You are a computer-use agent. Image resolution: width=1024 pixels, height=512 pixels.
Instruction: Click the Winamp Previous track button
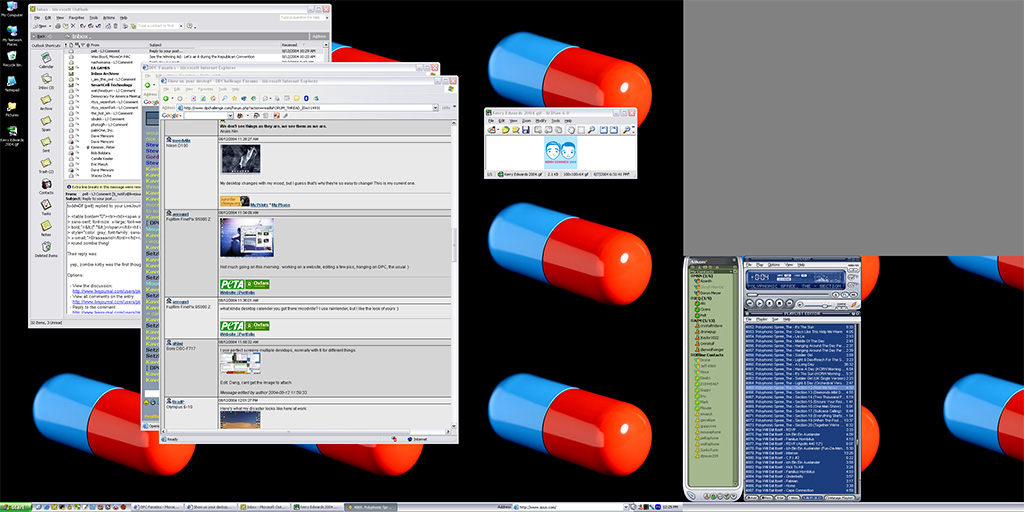pyautogui.click(x=750, y=303)
